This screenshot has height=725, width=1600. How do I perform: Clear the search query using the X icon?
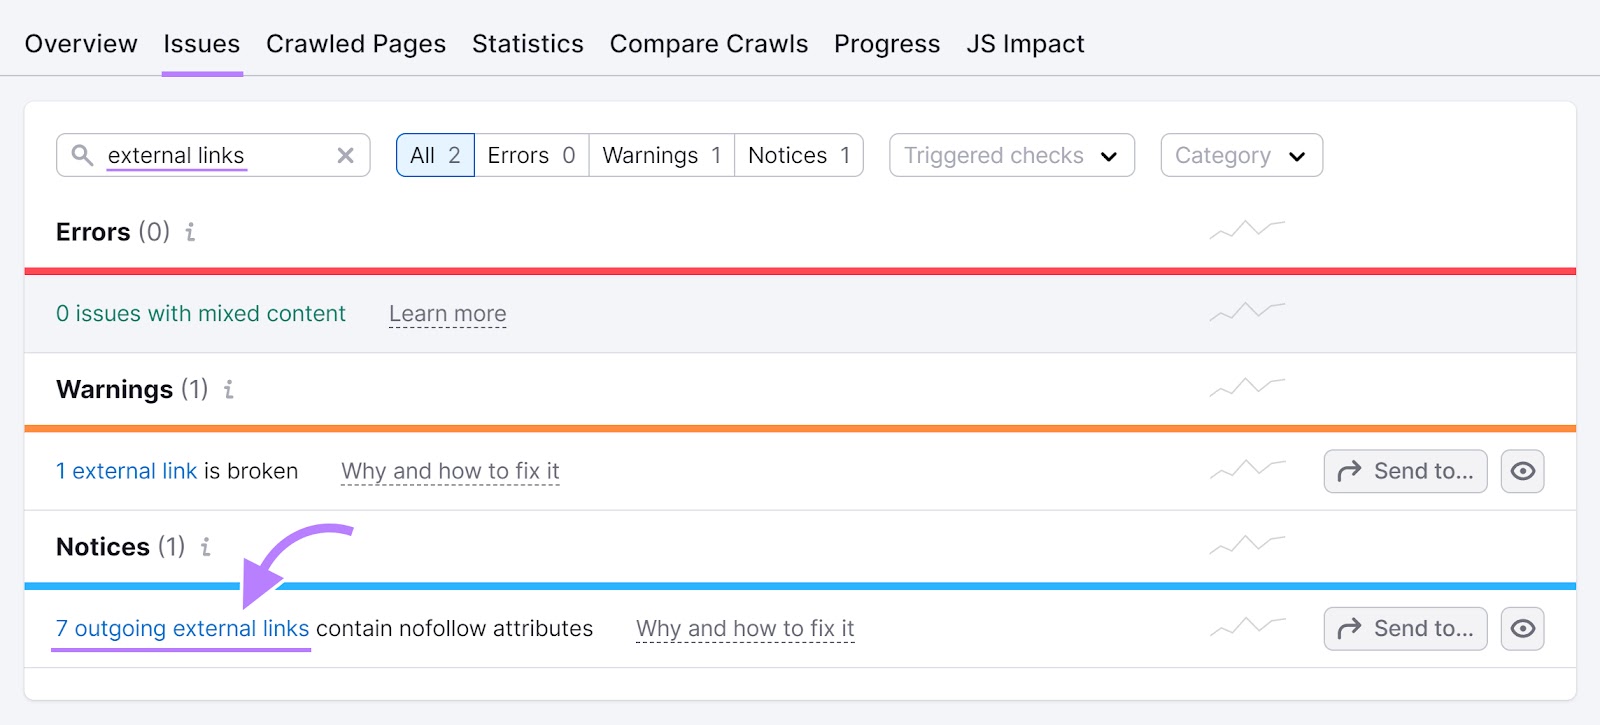pyautogui.click(x=345, y=155)
